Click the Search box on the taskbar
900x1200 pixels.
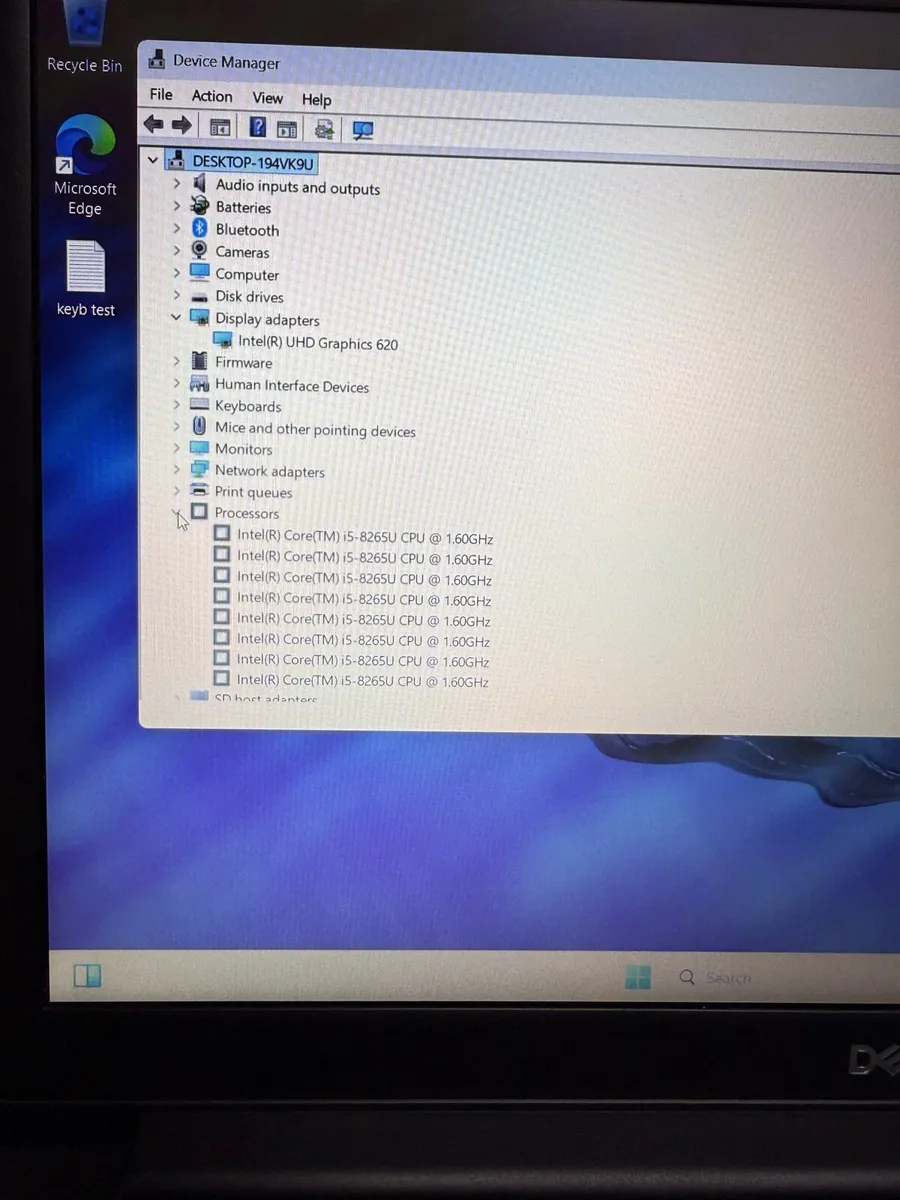pos(728,978)
